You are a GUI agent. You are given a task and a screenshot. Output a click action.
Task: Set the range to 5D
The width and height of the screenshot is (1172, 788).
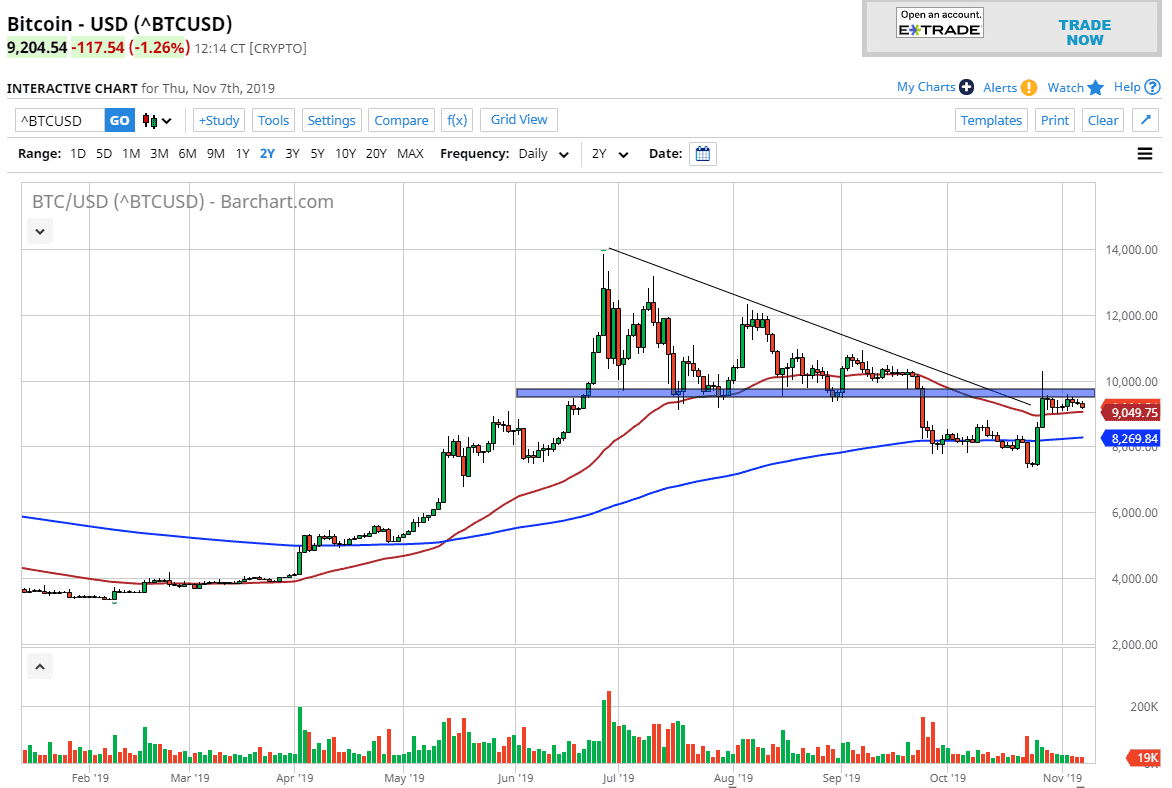pyautogui.click(x=103, y=153)
